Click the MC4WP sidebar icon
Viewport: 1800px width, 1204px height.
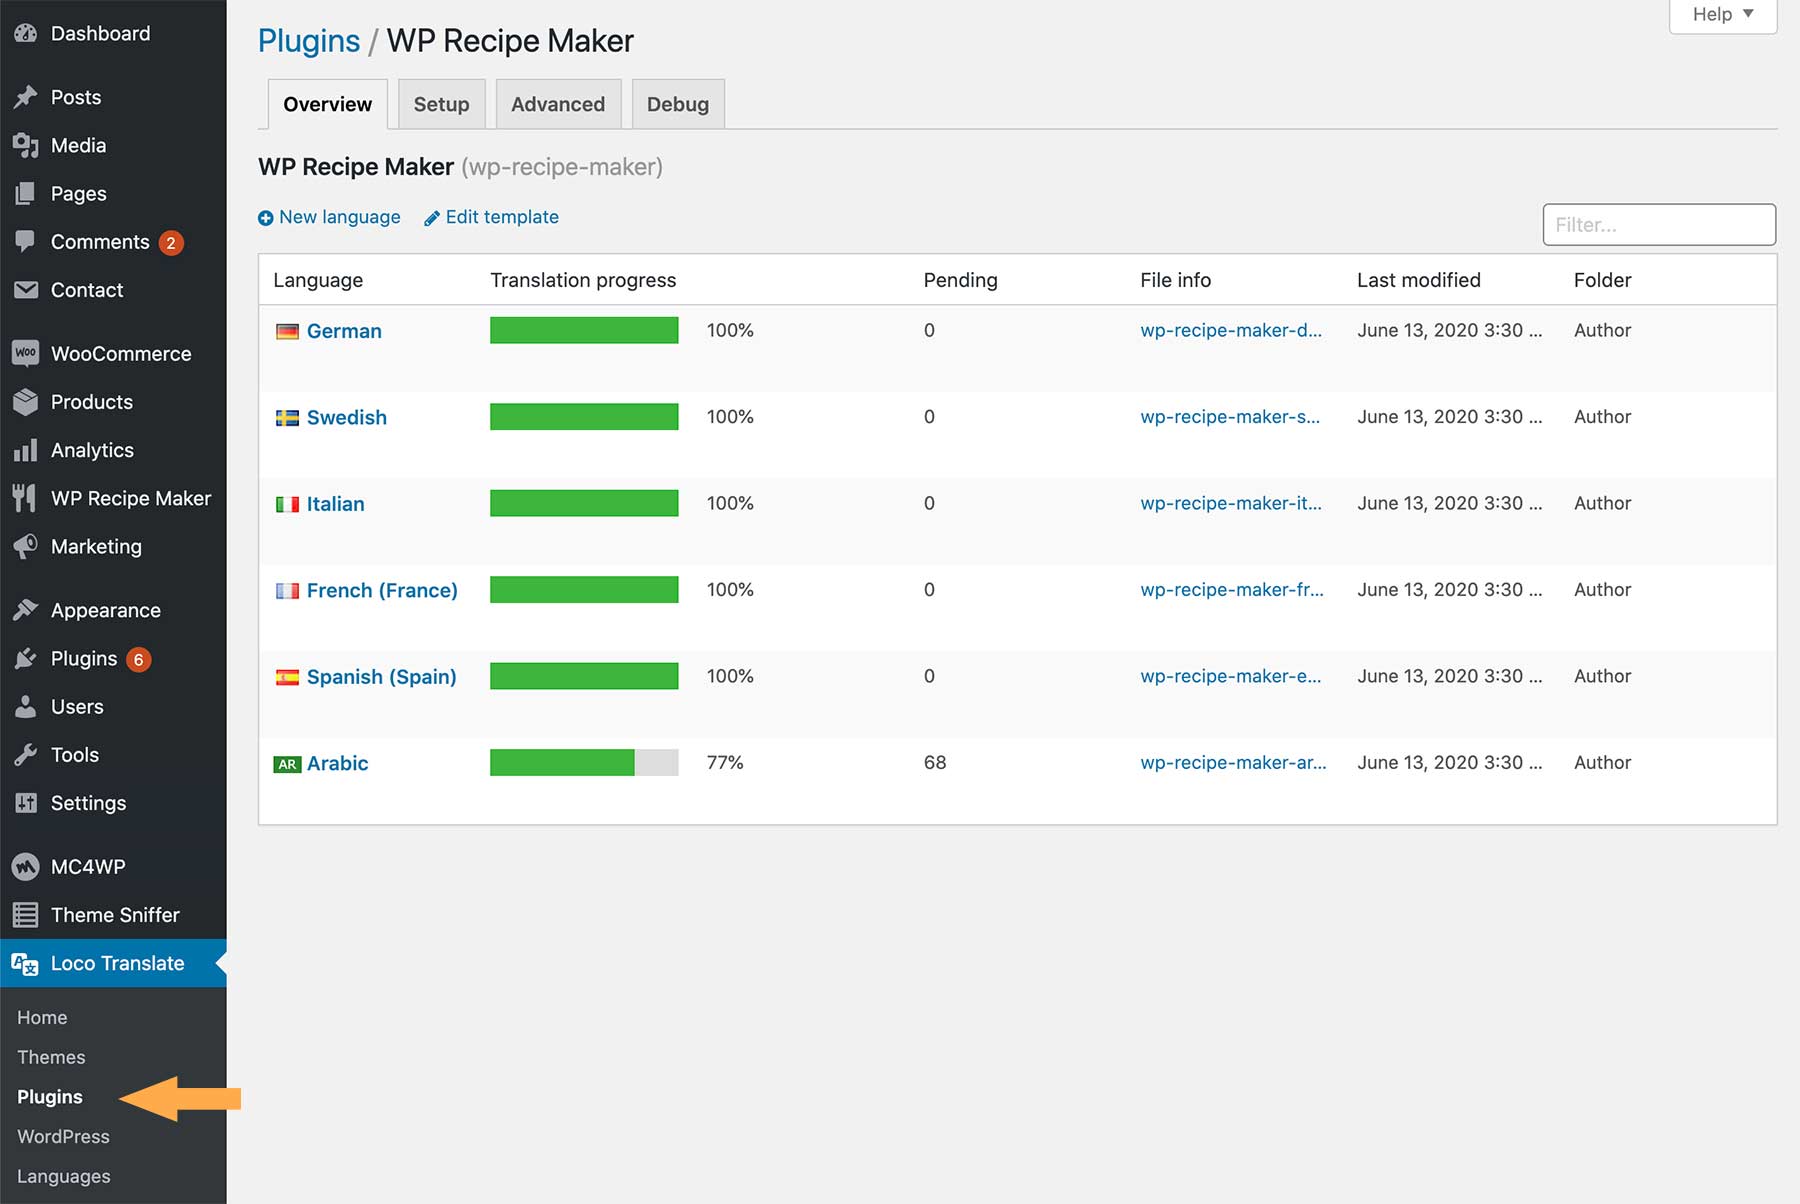pyautogui.click(x=25, y=866)
